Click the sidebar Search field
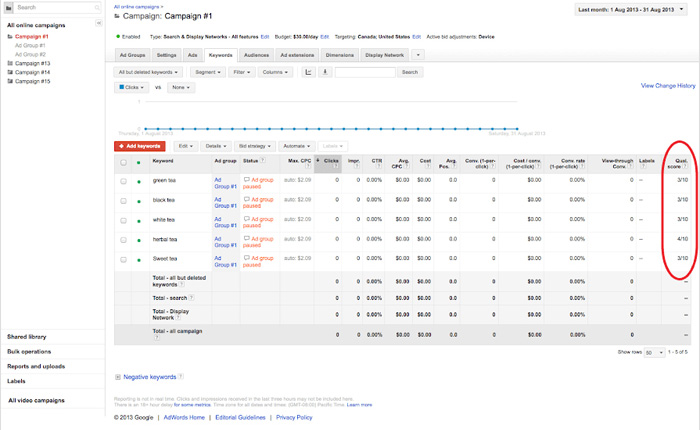The width and height of the screenshot is (700, 430). [58, 8]
